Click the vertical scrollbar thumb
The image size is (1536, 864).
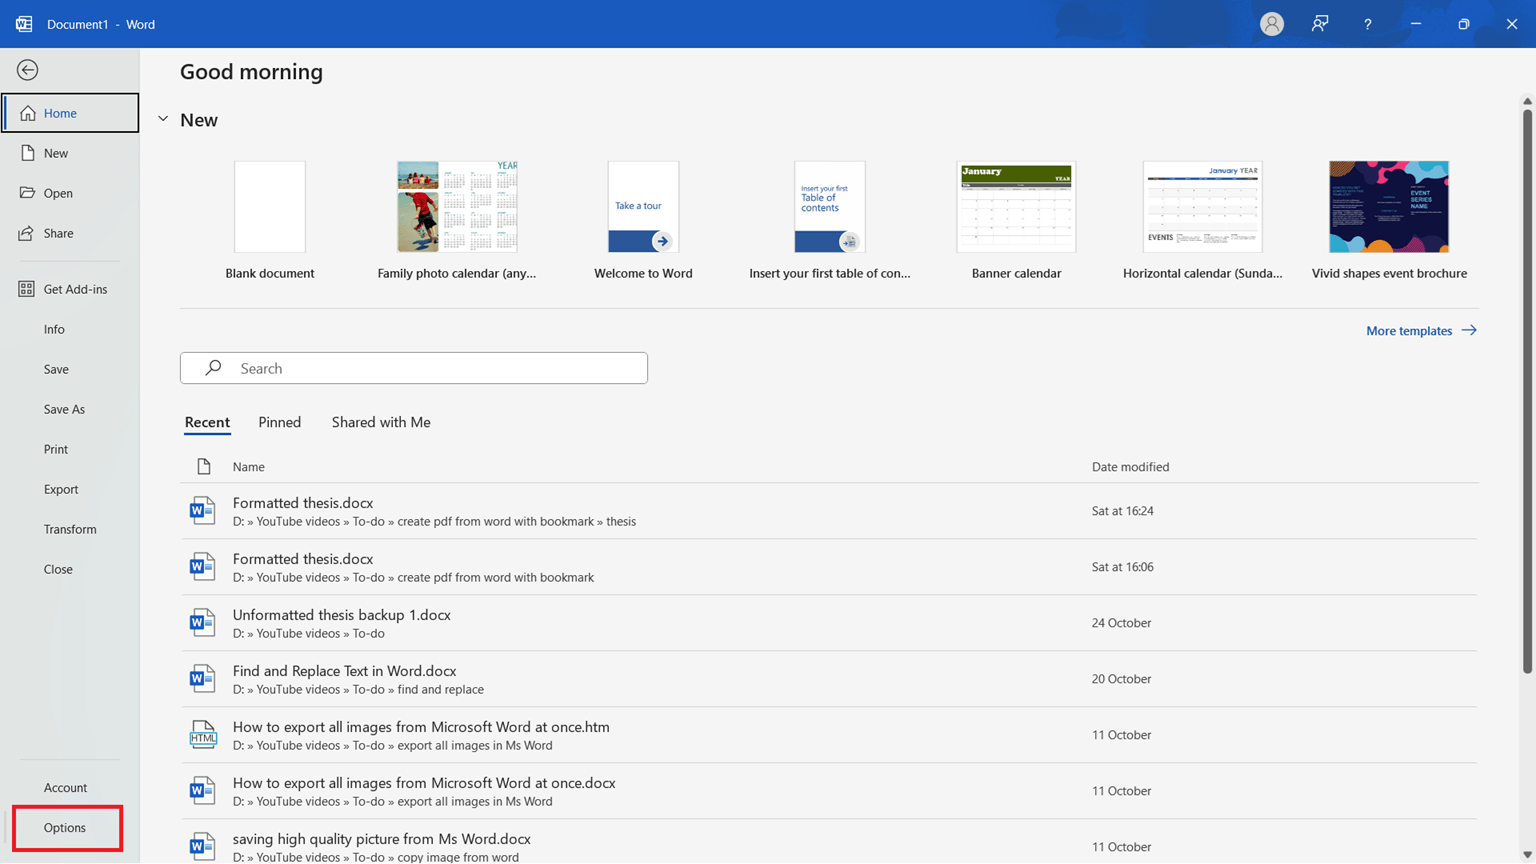coord(1527,390)
